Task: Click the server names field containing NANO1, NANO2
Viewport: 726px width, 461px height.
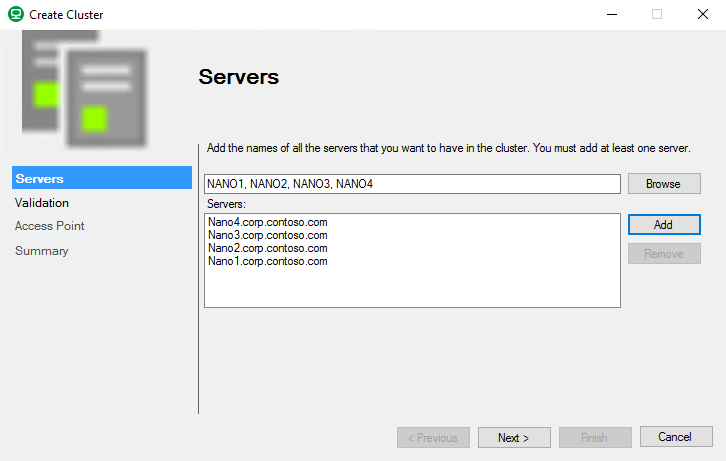Action: [412, 184]
